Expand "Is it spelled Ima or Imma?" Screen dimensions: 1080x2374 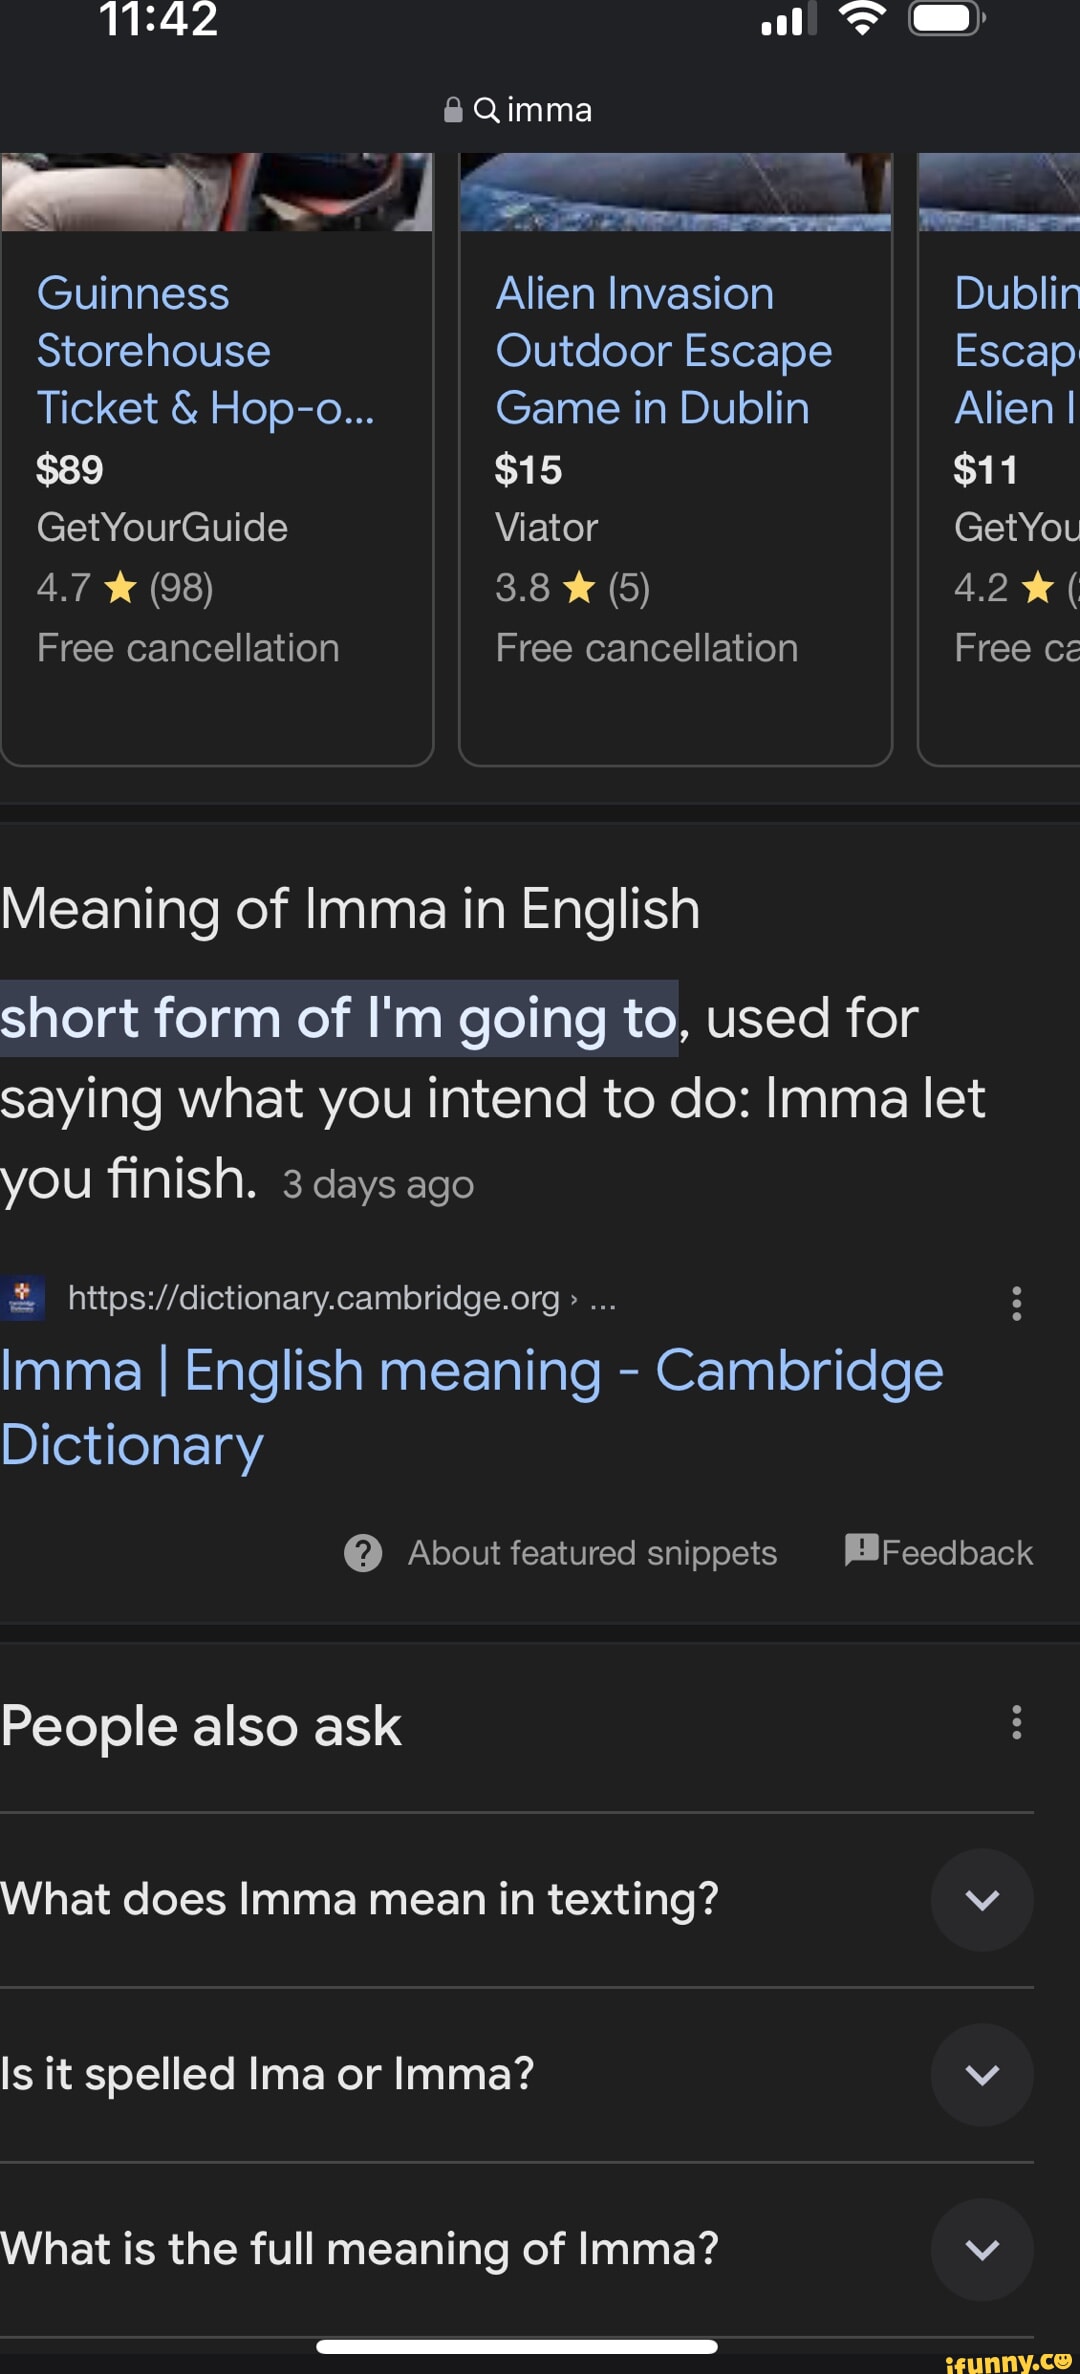981,2074
